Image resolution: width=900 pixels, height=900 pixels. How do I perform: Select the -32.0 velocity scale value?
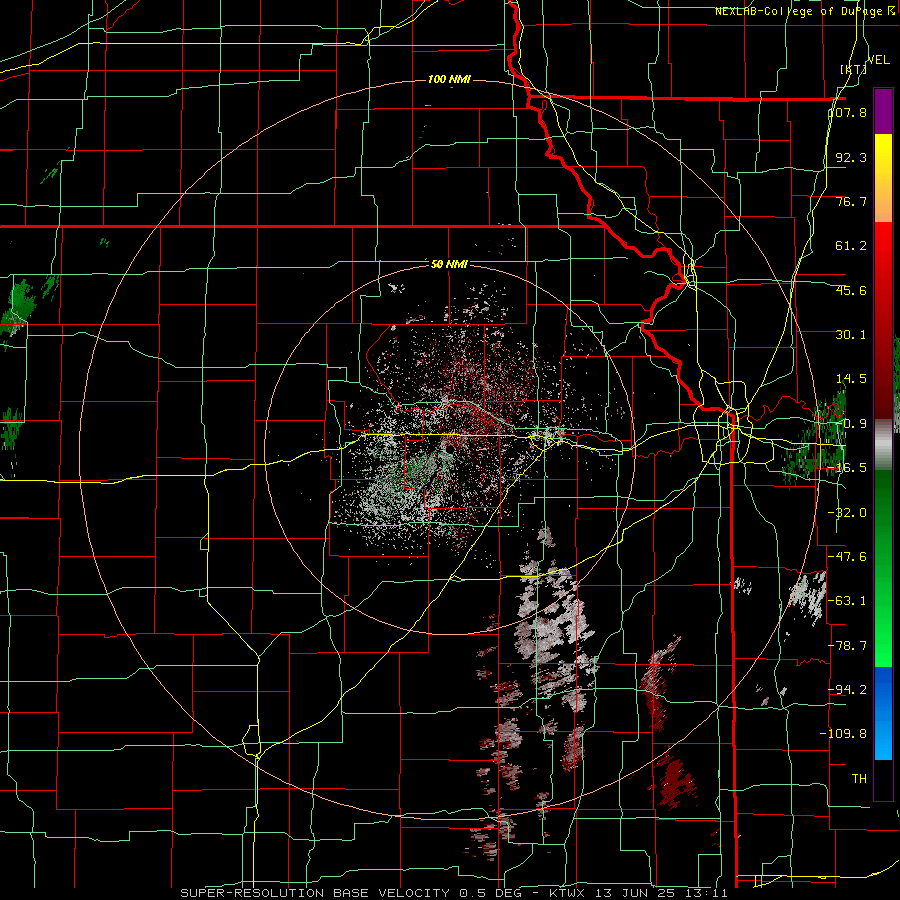point(847,513)
